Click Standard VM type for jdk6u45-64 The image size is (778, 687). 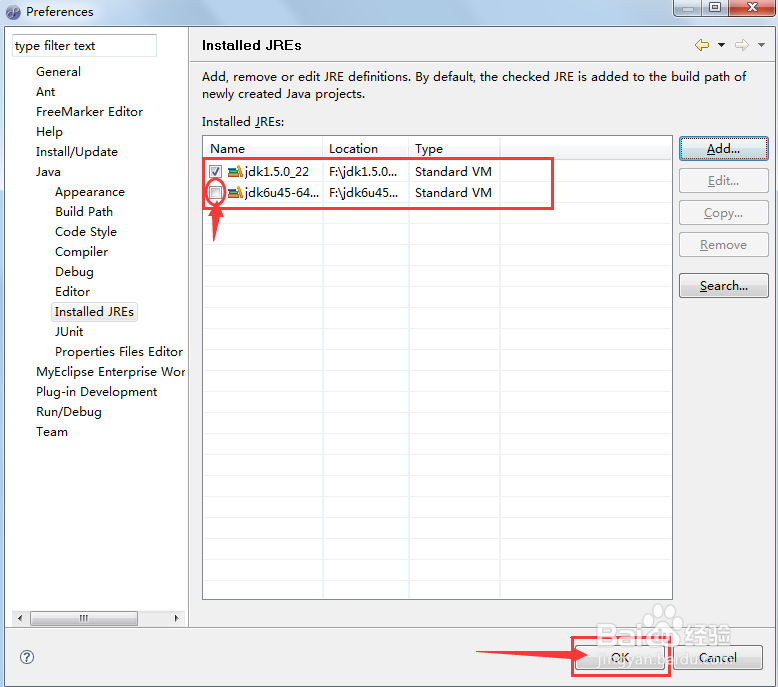(453, 192)
